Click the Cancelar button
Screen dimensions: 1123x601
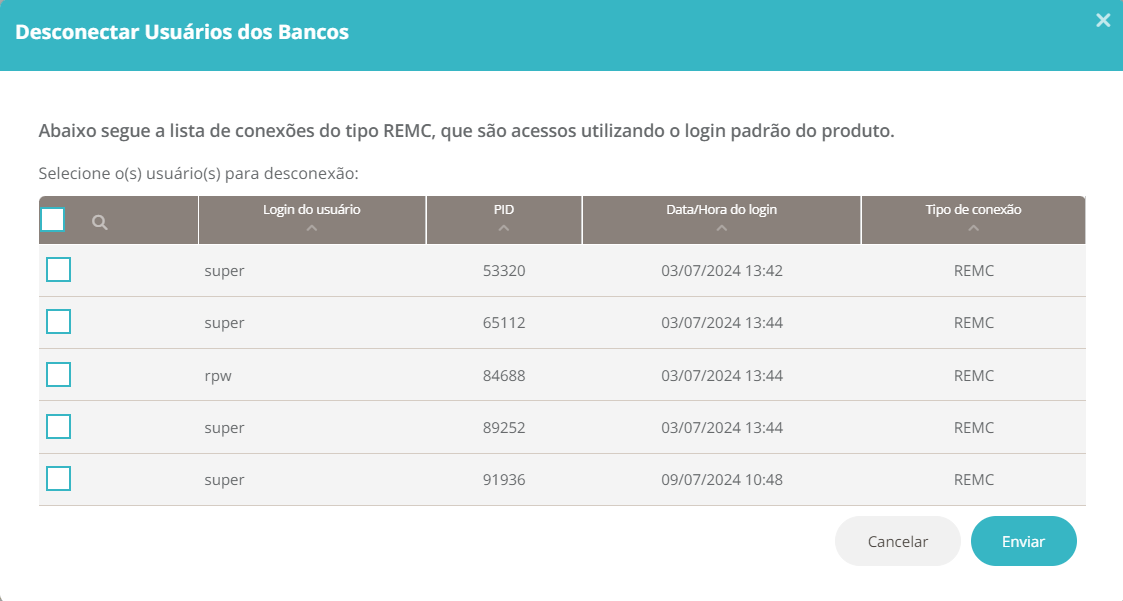tap(897, 542)
